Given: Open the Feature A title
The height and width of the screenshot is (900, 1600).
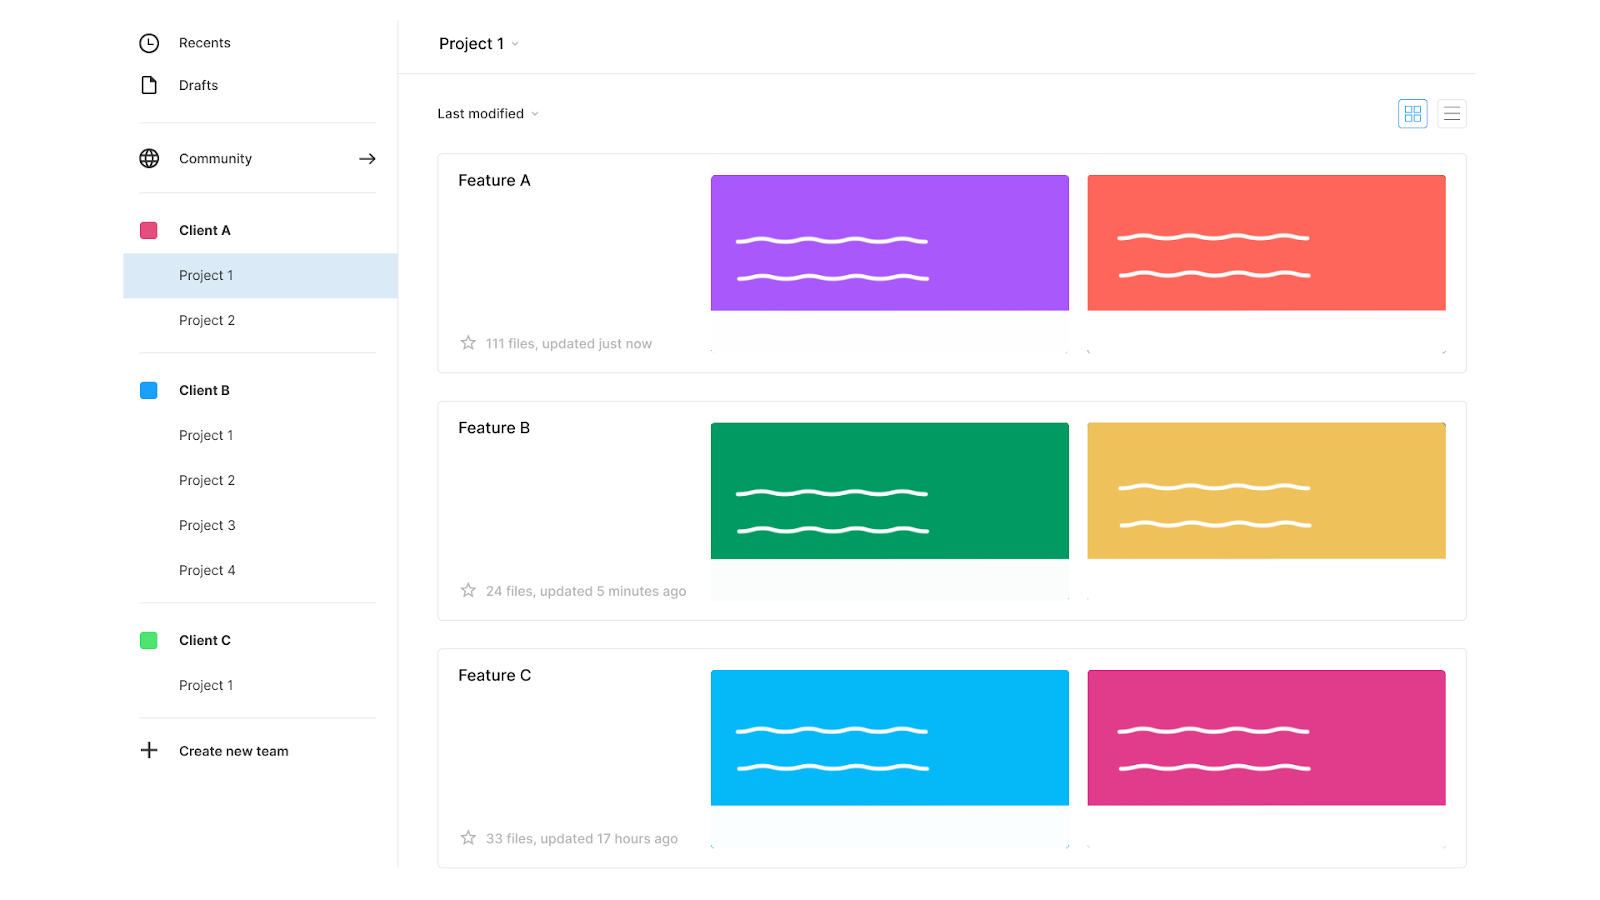Looking at the screenshot, I should click(x=494, y=180).
